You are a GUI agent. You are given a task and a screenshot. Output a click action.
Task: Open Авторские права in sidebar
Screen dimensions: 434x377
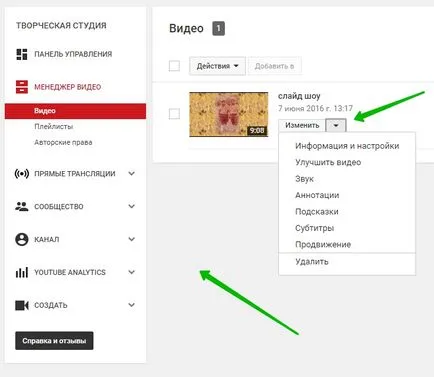63,142
